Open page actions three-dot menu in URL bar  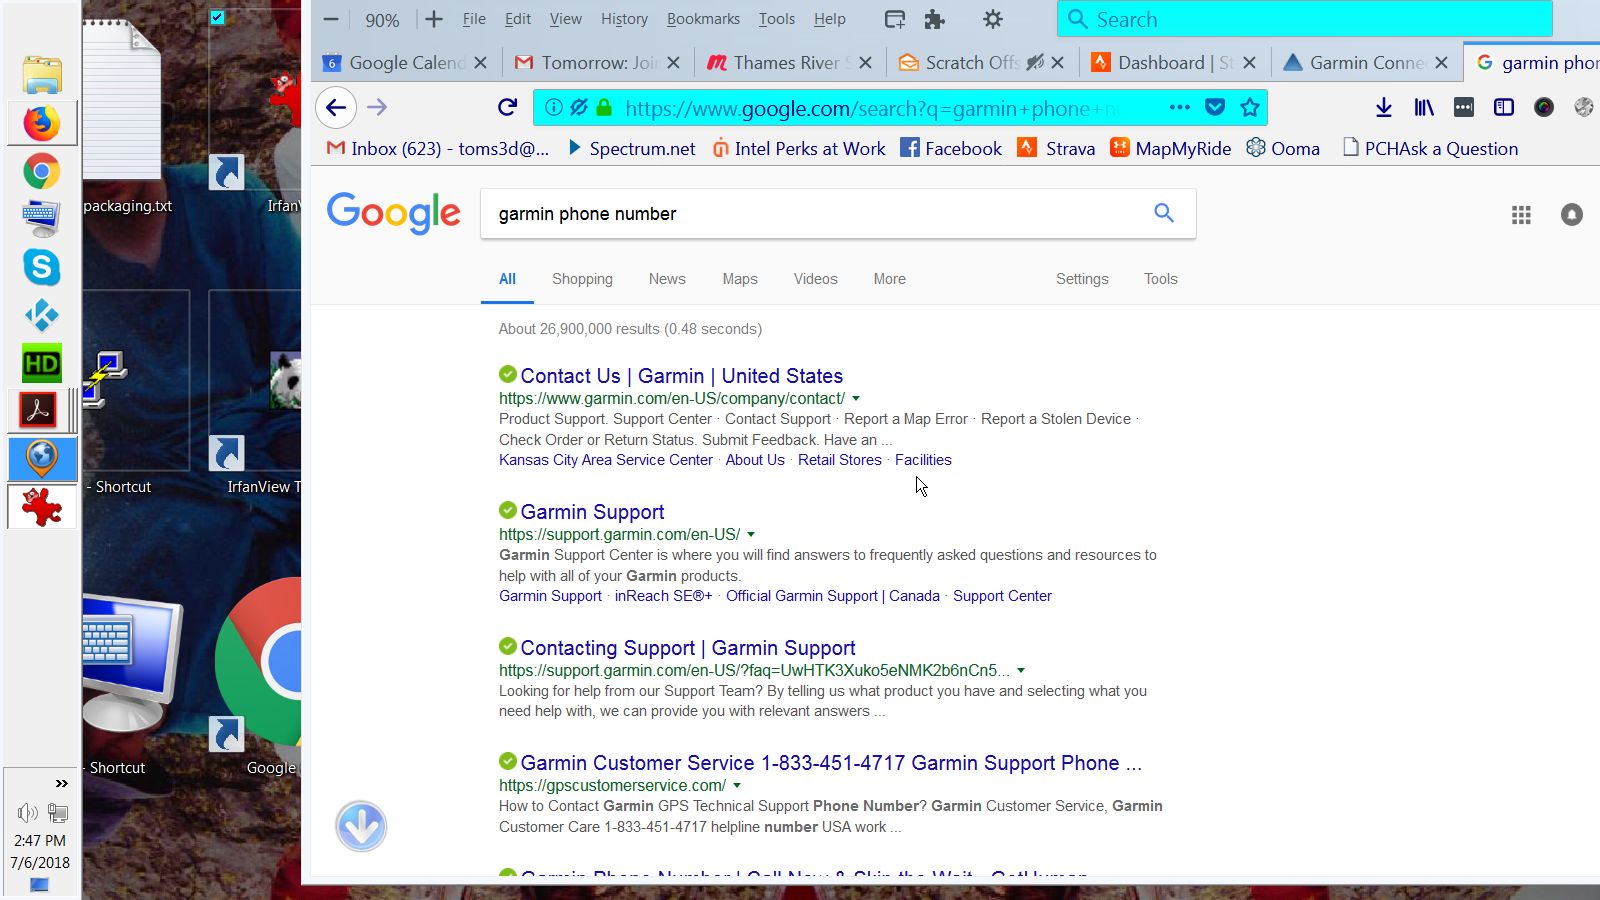pos(1180,107)
